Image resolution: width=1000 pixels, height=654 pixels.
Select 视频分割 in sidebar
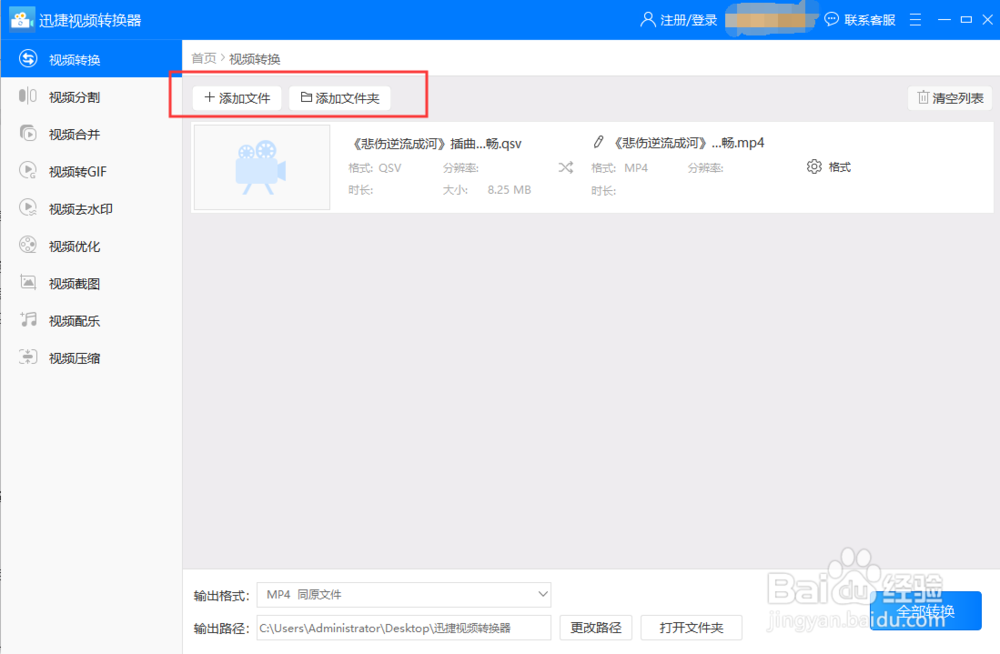click(91, 97)
